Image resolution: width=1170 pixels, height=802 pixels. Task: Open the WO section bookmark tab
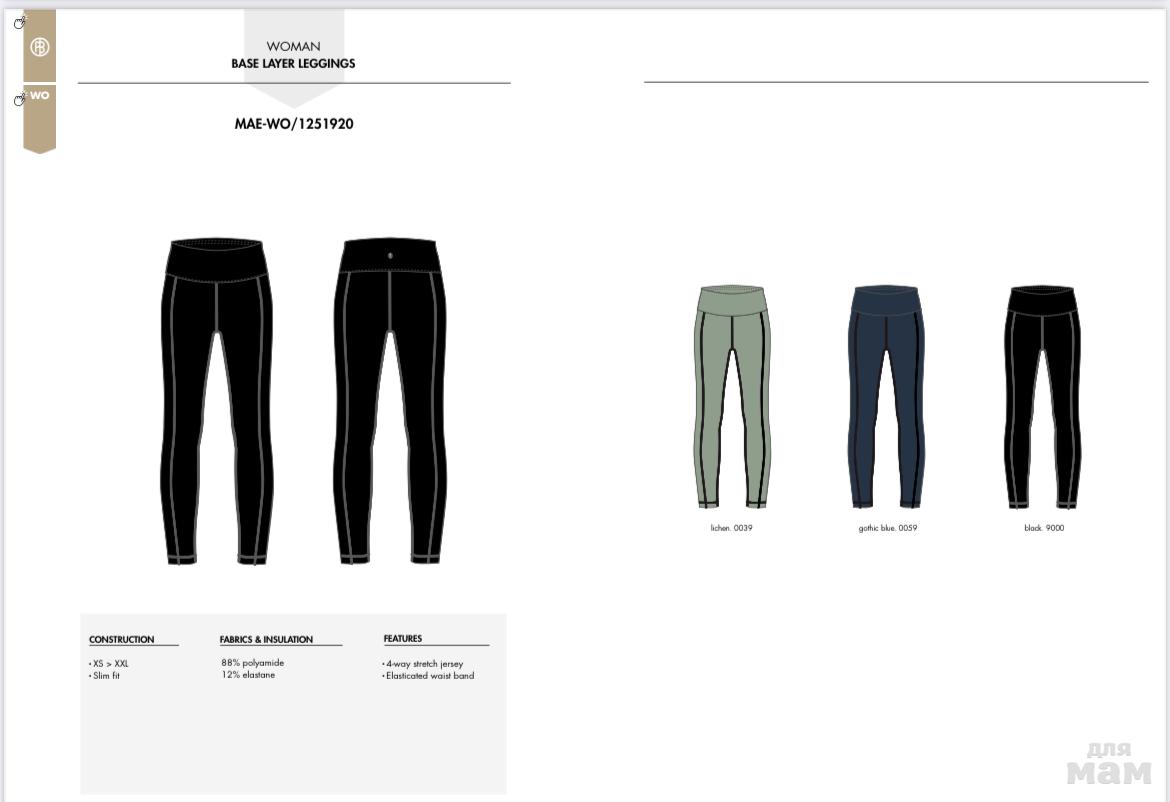click(40, 118)
